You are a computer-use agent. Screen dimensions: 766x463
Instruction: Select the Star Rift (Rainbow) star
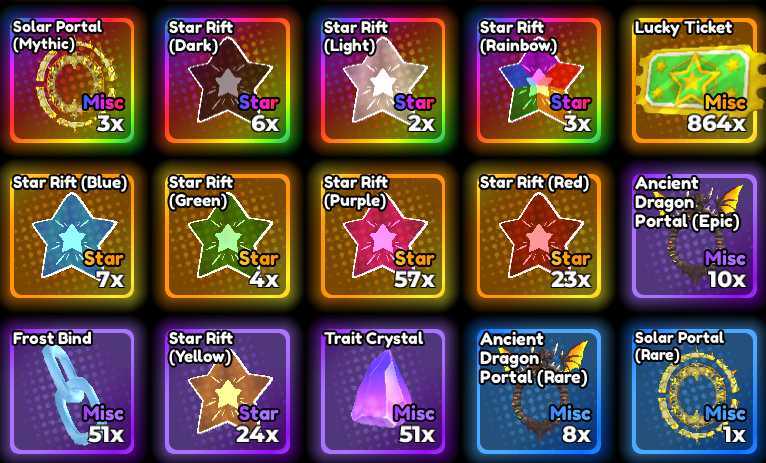click(539, 82)
